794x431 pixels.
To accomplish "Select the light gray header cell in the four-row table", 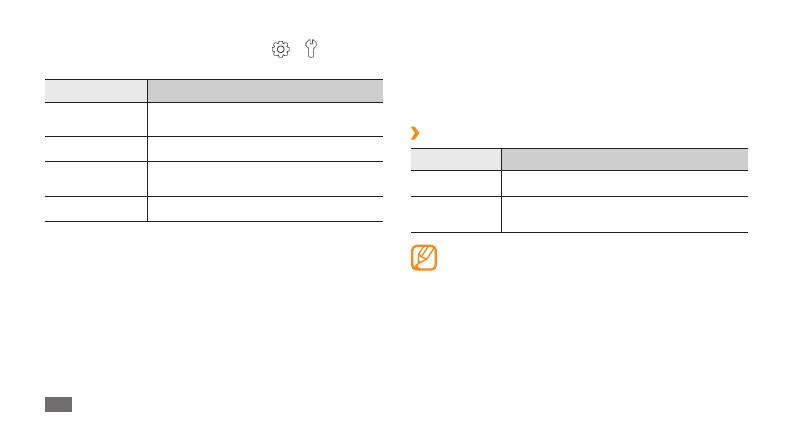I will click(96, 90).
